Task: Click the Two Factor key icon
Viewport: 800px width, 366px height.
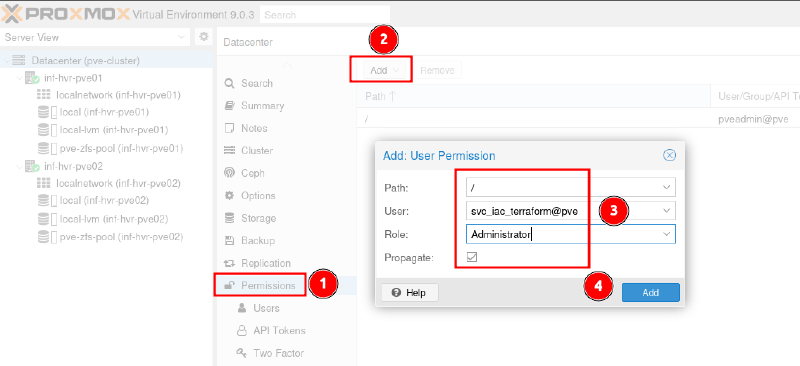Action: pyautogui.click(x=242, y=353)
